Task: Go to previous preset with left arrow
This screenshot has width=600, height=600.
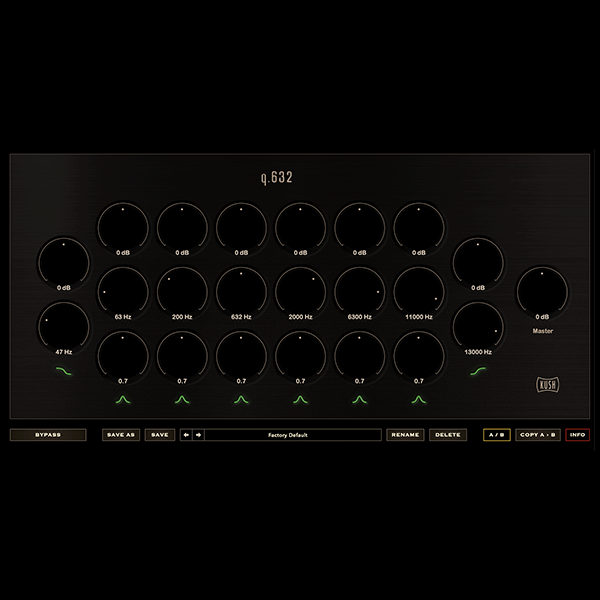Action: coord(186,435)
